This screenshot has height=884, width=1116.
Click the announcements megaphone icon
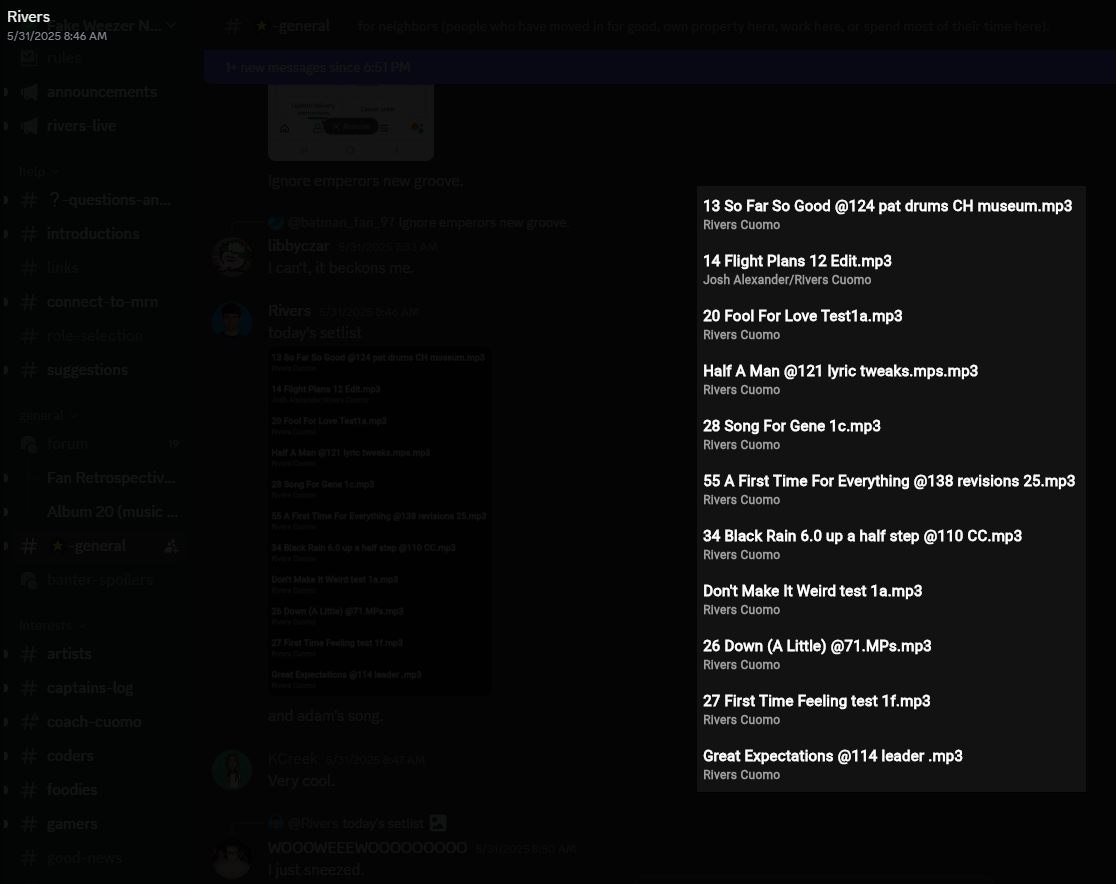click(x=29, y=92)
